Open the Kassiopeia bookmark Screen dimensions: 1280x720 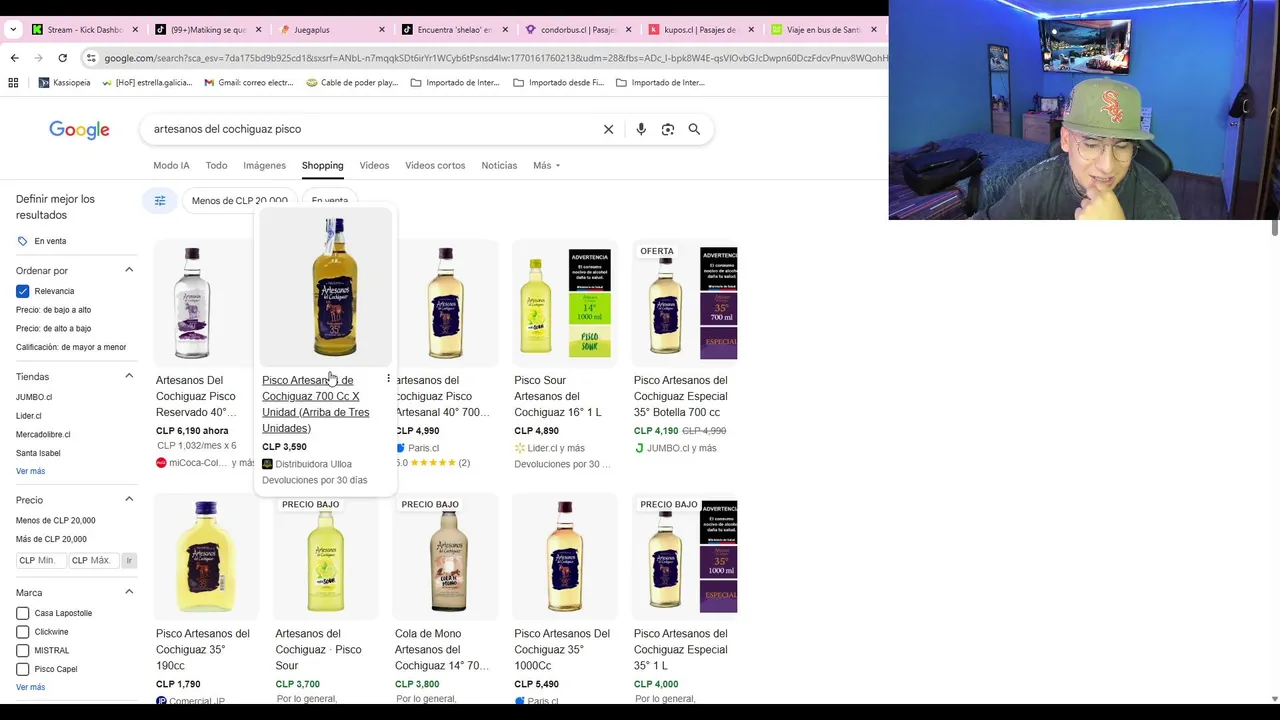pyautogui.click(x=64, y=83)
